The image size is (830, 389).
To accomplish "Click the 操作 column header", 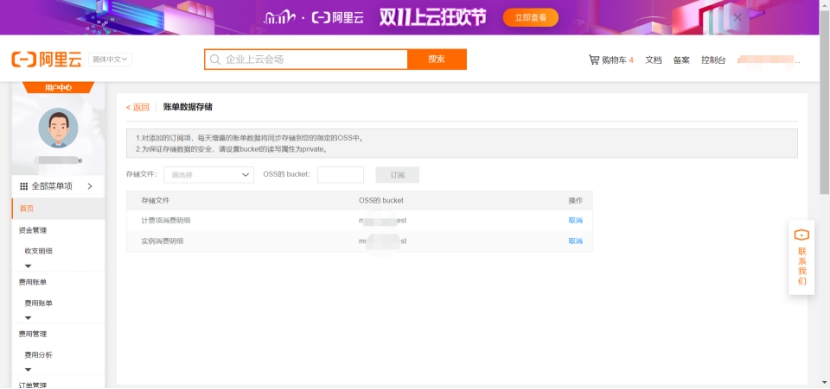I will click(575, 201).
